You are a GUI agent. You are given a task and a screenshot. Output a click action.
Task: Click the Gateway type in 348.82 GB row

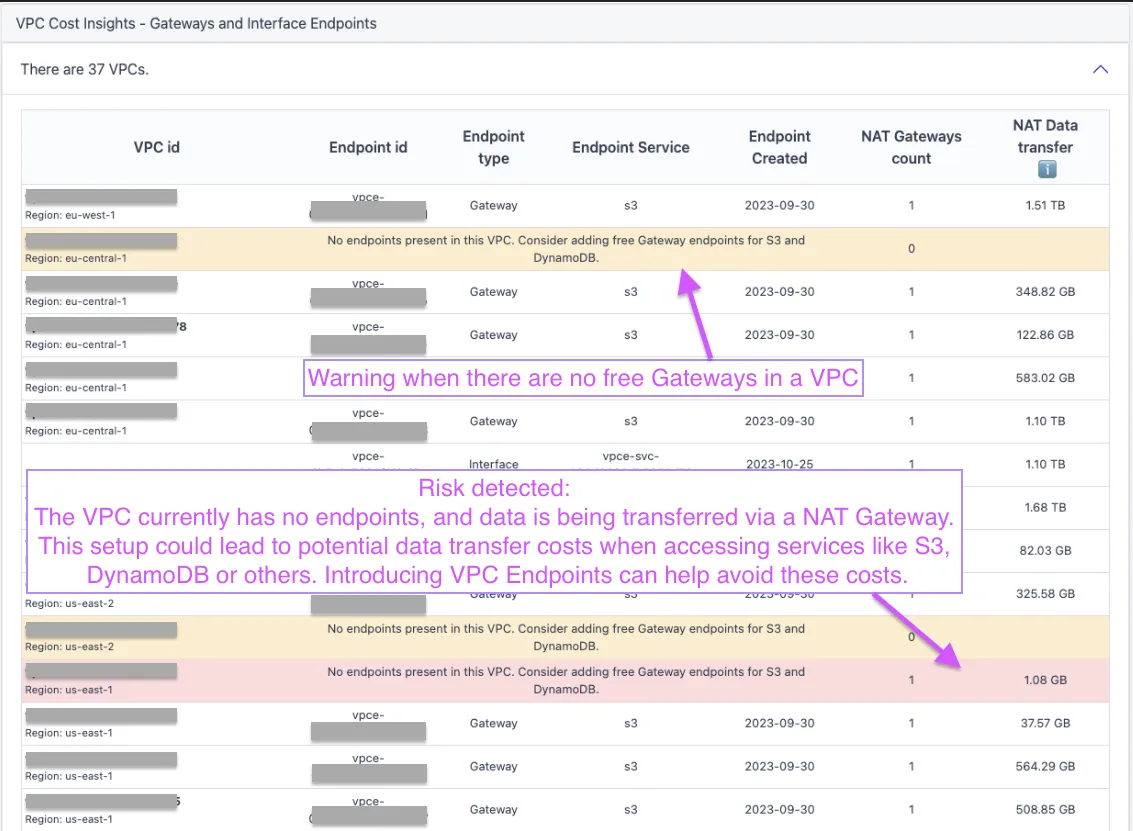(x=494, y=292)
